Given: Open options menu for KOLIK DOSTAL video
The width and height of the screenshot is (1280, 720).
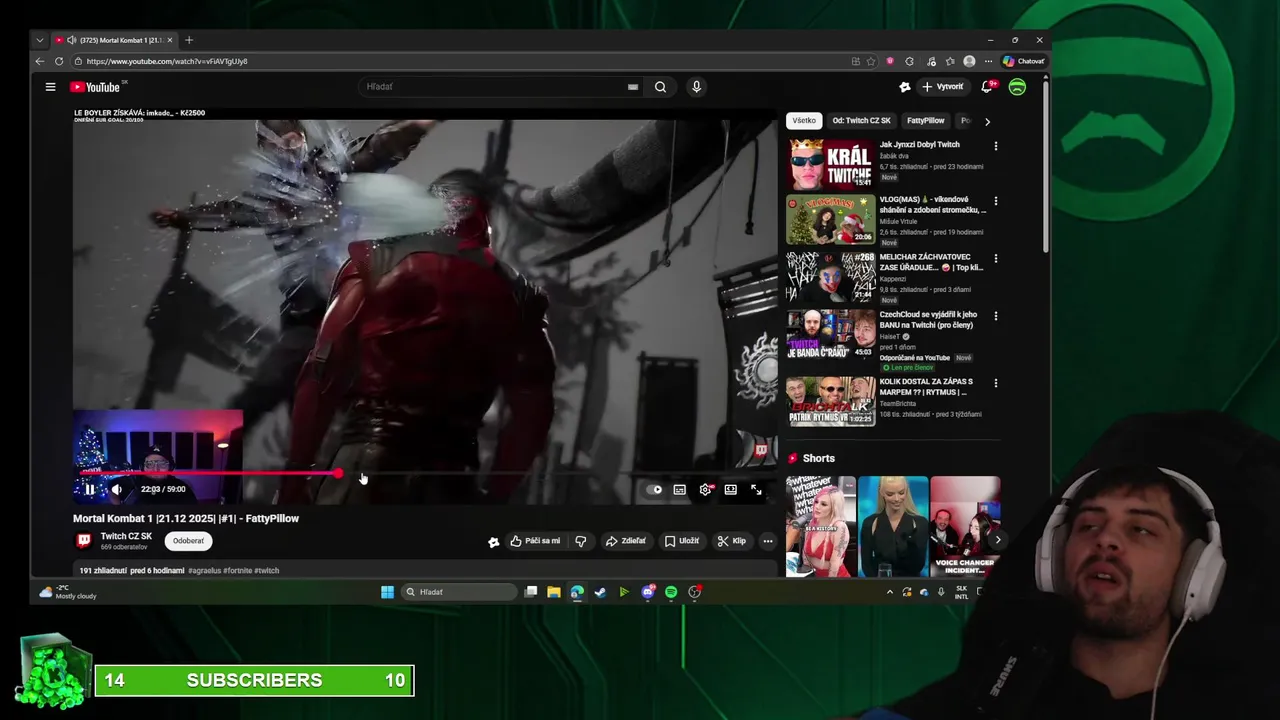Looking at the screenshot, I should coord(995,383).
